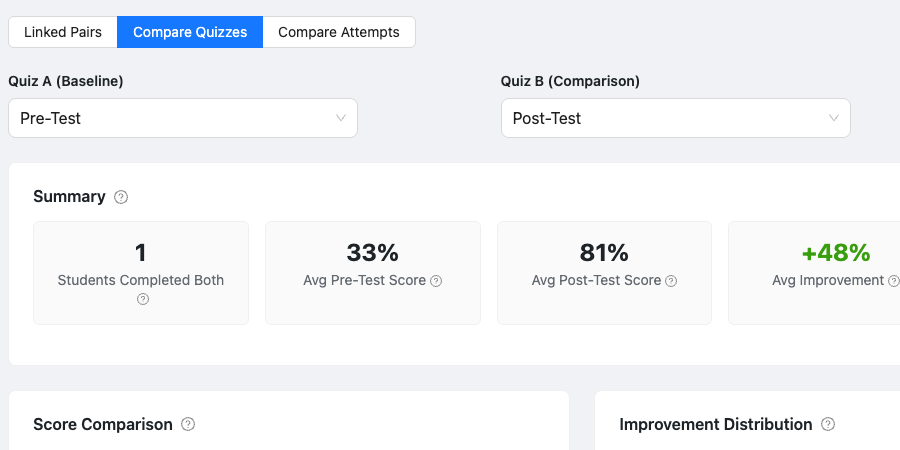
Task: Click help icon beside Avg Pre-Test Score
Action: coord(436,281)
